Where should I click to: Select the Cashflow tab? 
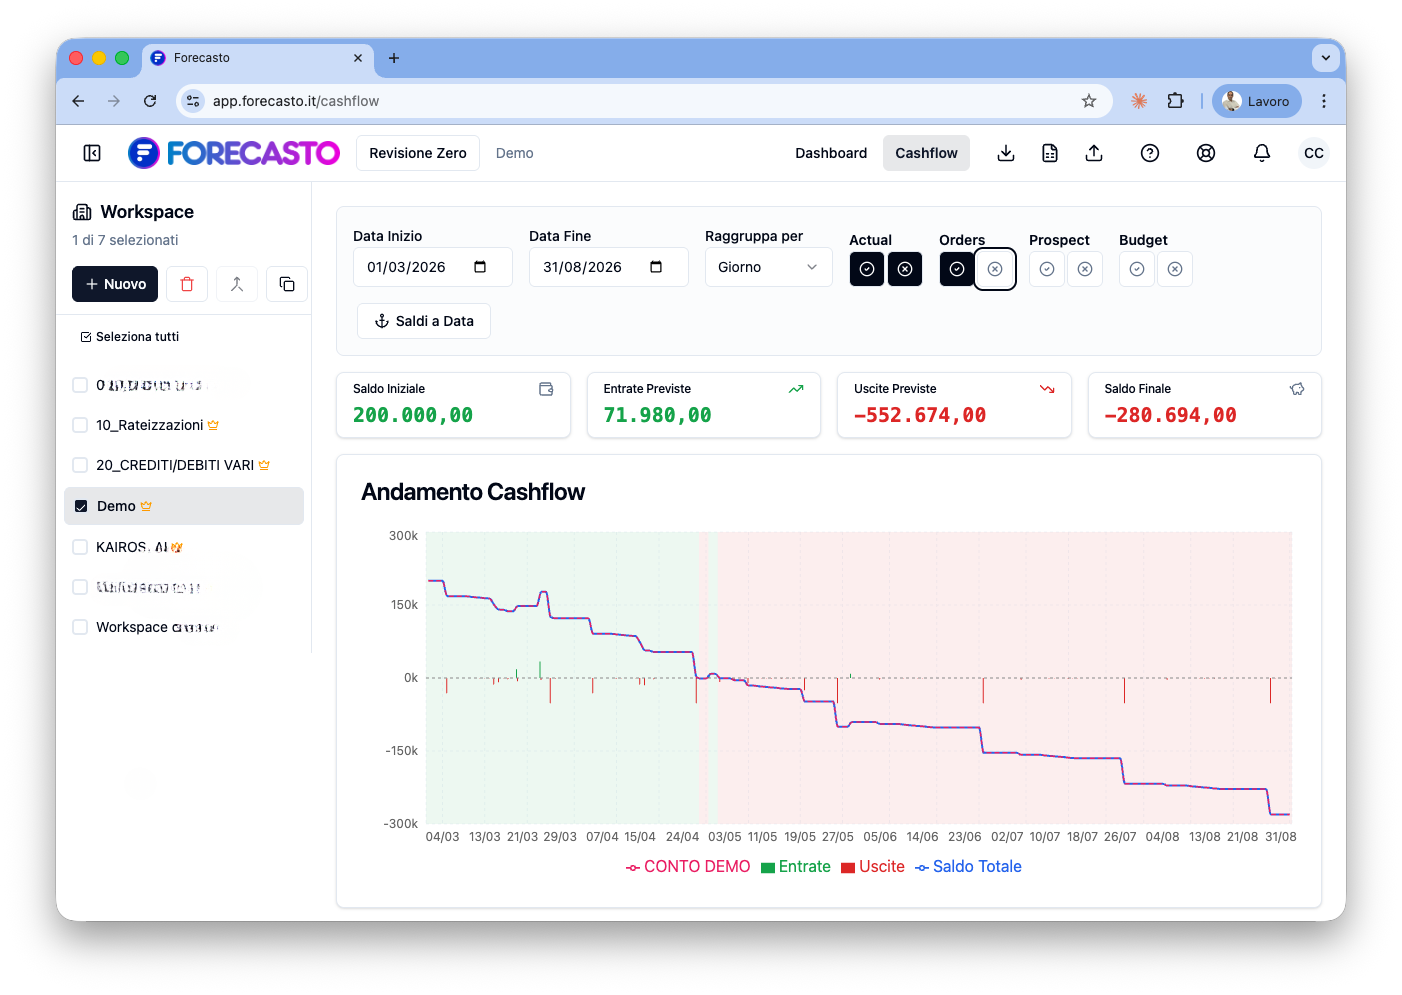click(x=925, y=153)
